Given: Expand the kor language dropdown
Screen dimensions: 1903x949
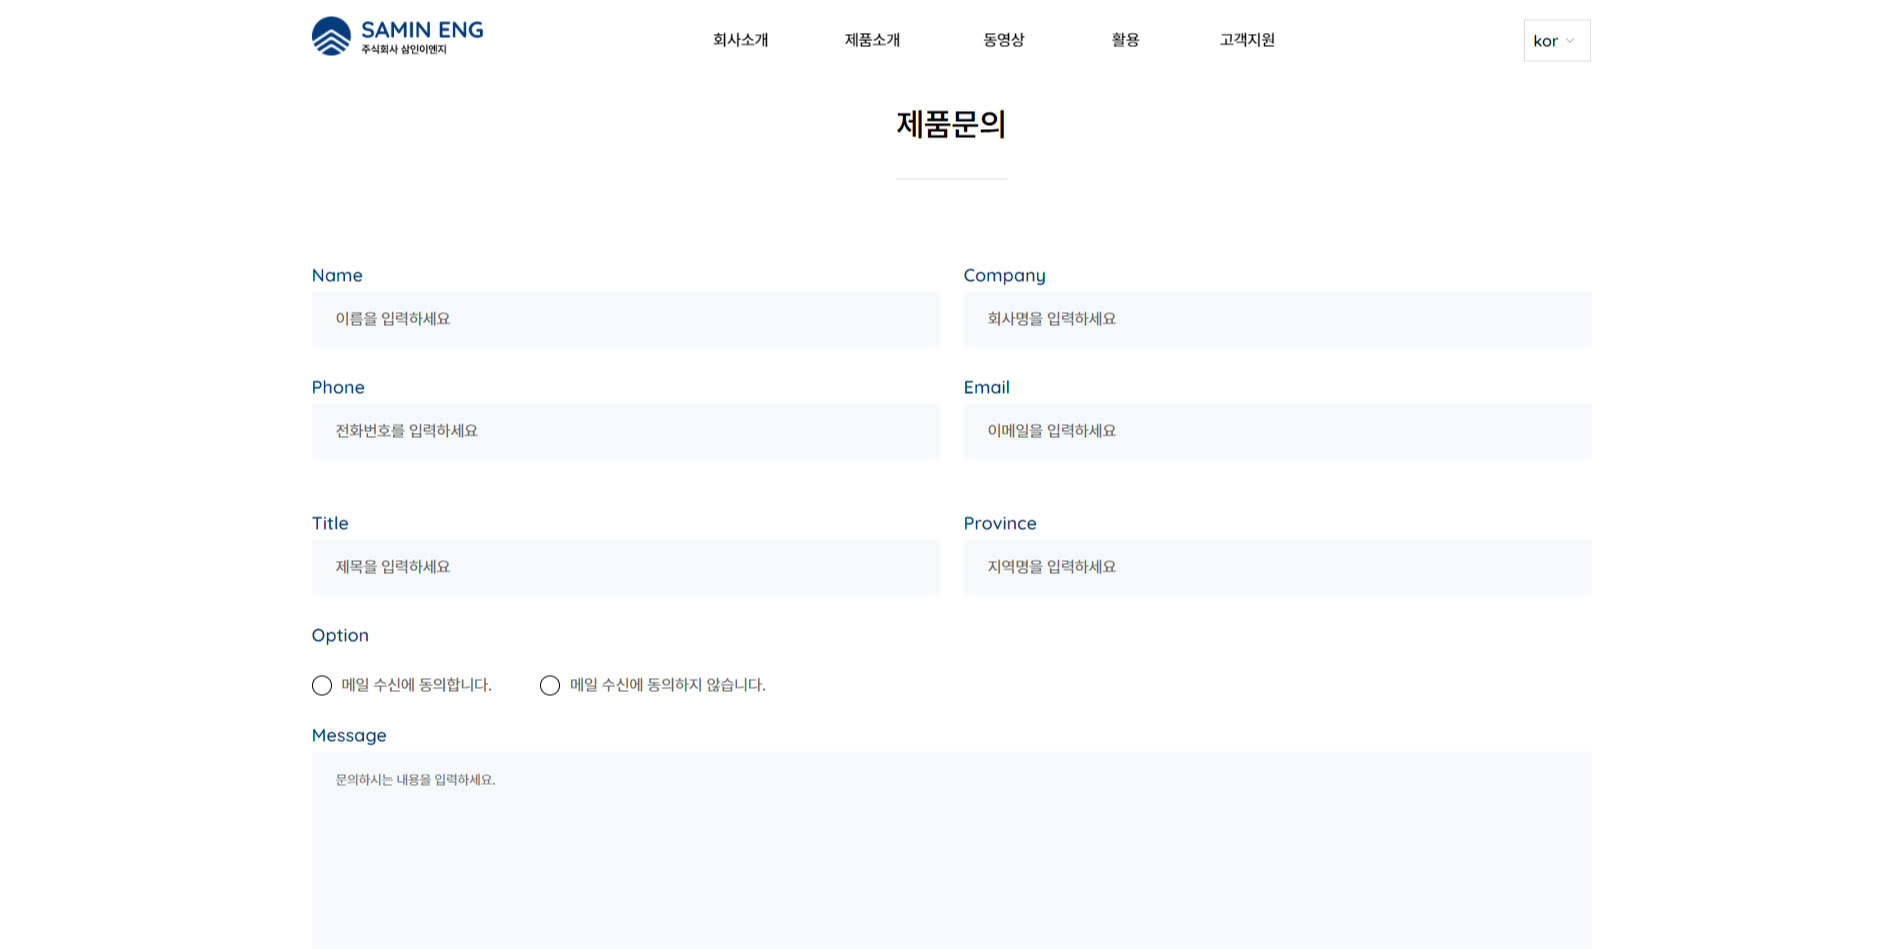Looking at the screenshot, I should tap(1555, 41).
